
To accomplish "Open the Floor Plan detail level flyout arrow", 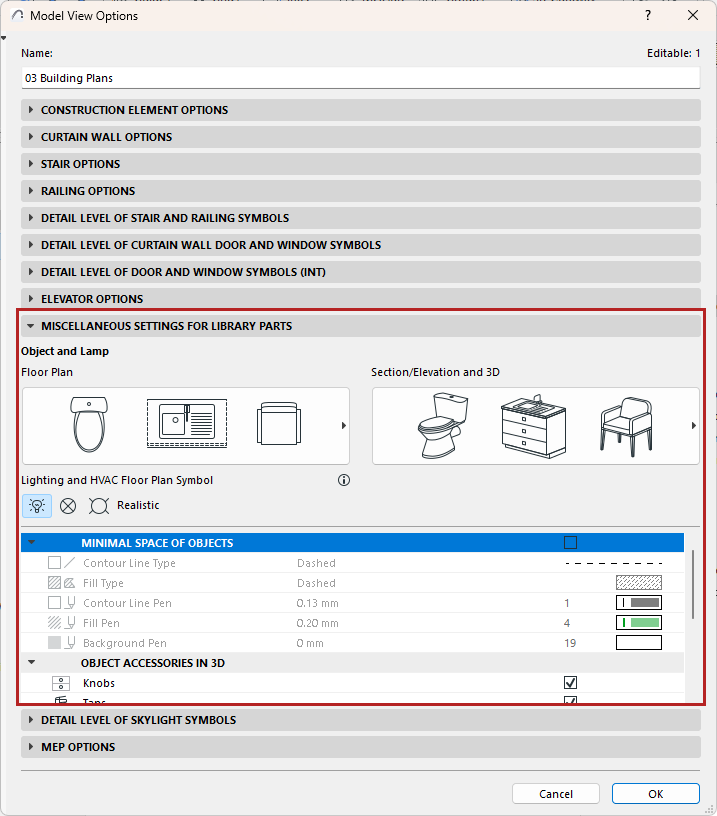I will coord(343,426).
